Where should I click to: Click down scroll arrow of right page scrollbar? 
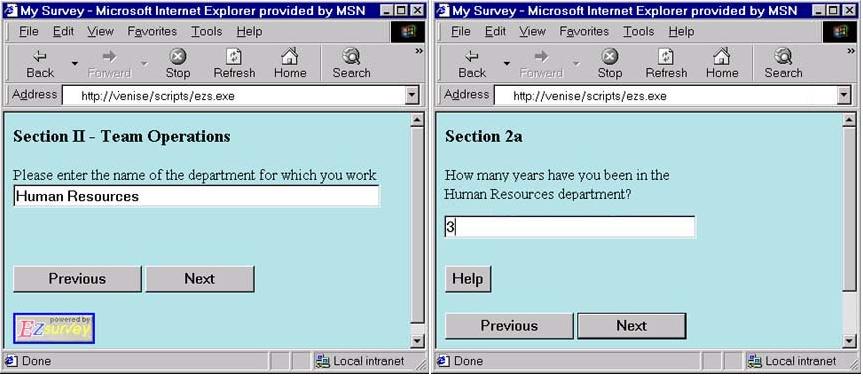point(849,342)
